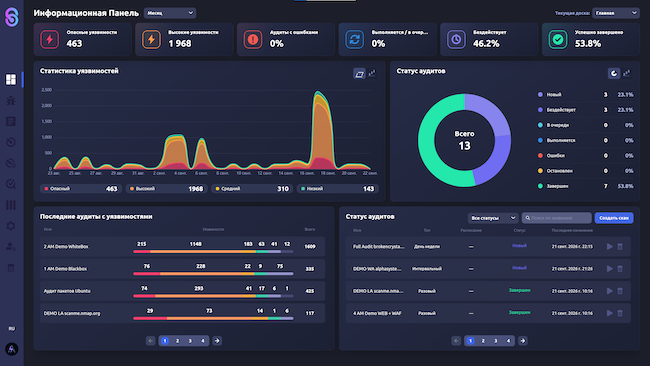Image resolution: width=650 pixels, height=366 pixels.
Task: Open the checkmark search sidebar icon
Action: click(11, 184)
